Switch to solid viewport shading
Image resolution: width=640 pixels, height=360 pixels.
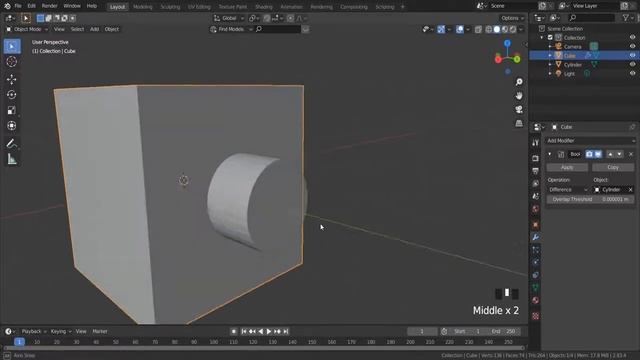click(x=497, y=29)
